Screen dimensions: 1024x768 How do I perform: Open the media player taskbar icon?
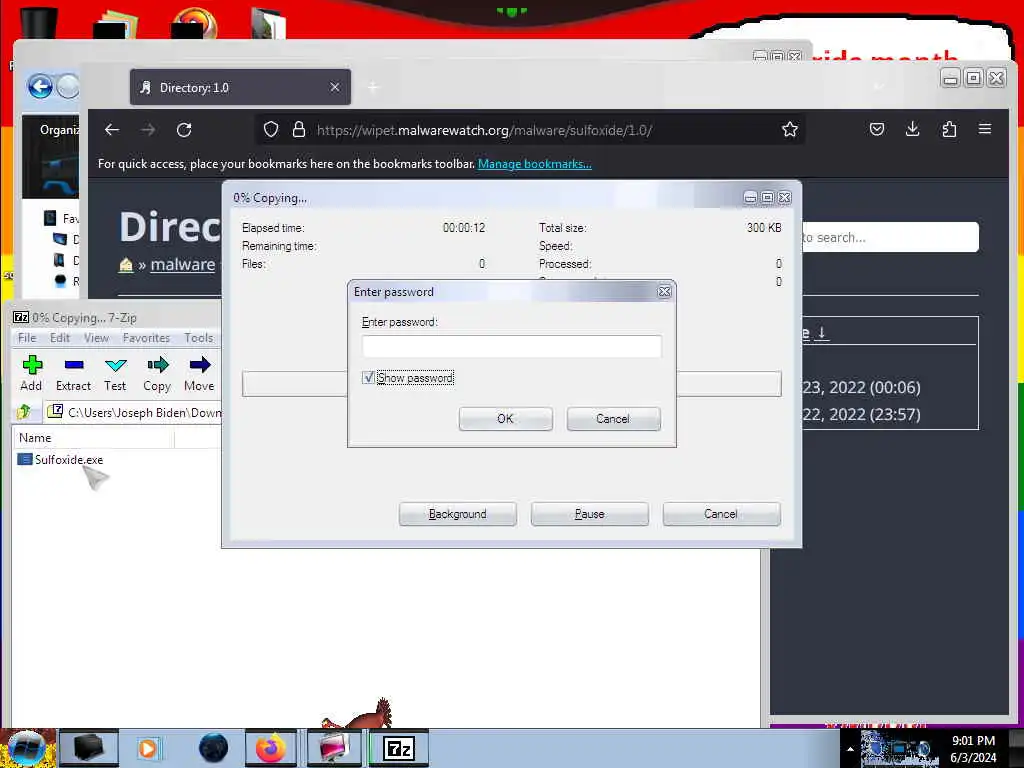click(148, 748)
